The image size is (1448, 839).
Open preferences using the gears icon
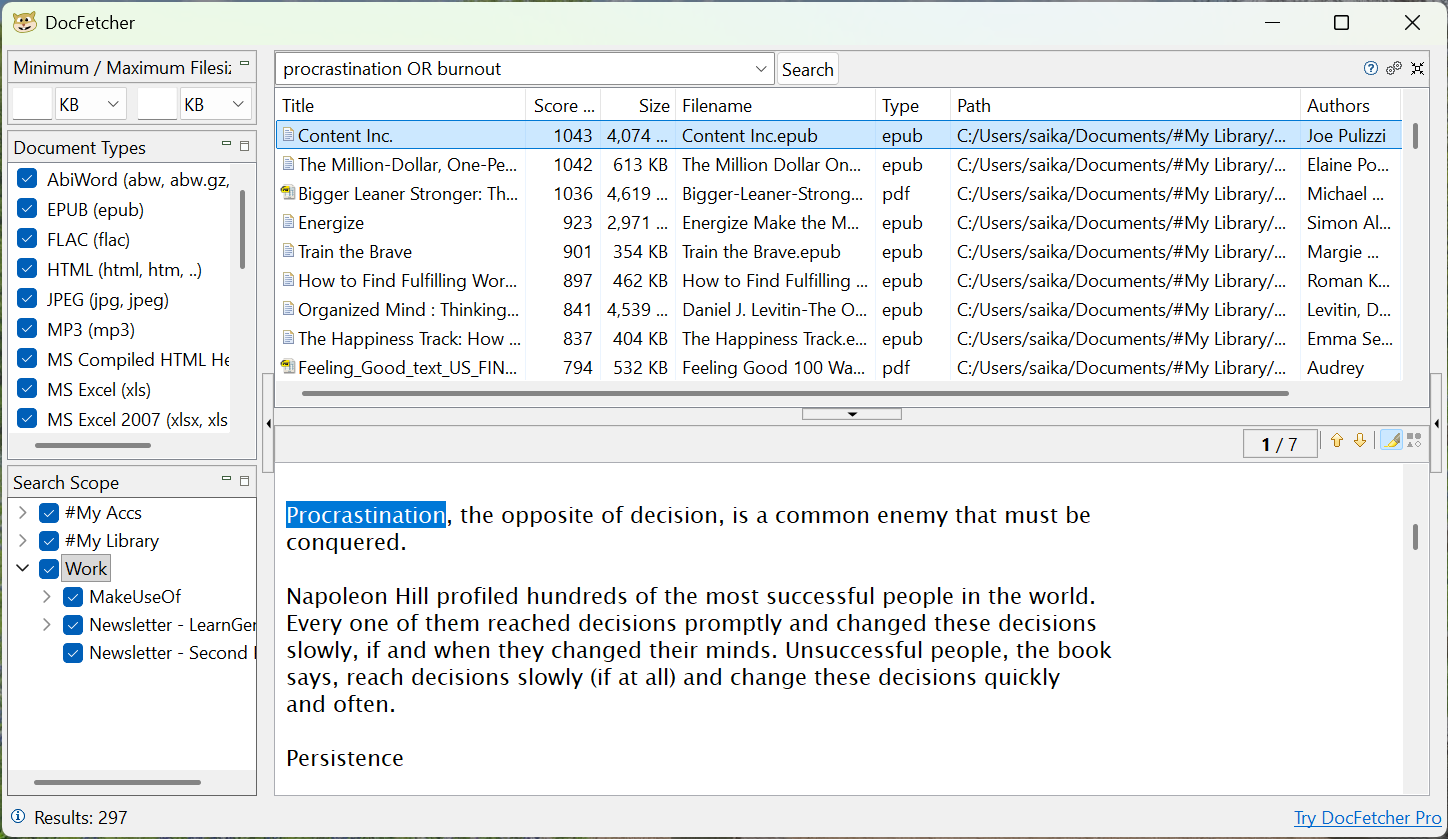[x=1394, y=68]
